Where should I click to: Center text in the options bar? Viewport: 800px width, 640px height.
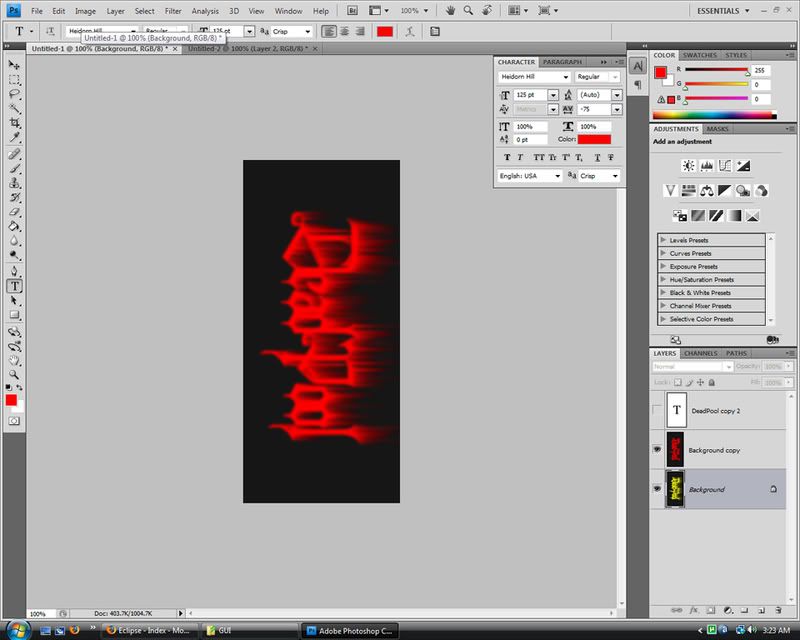point(344,32)
